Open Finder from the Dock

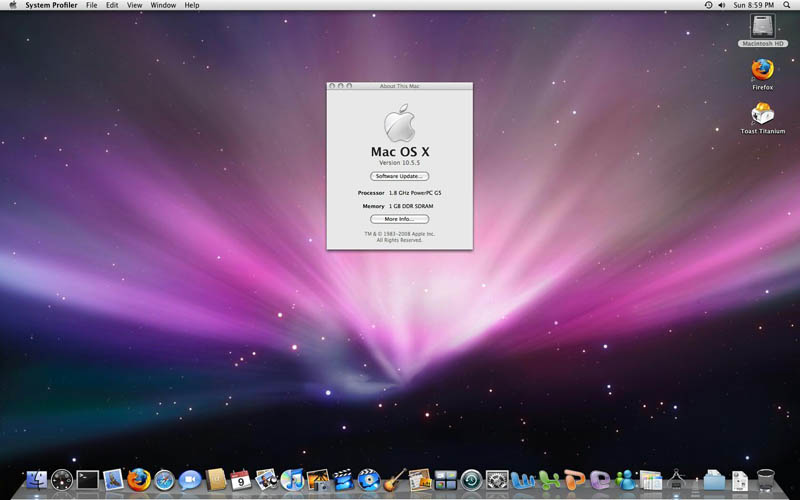point(37,481)
